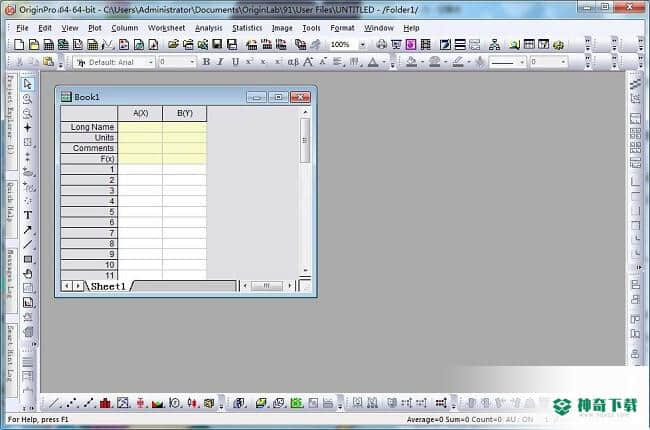Select the Zoom In tool

(x=28, y=99)
